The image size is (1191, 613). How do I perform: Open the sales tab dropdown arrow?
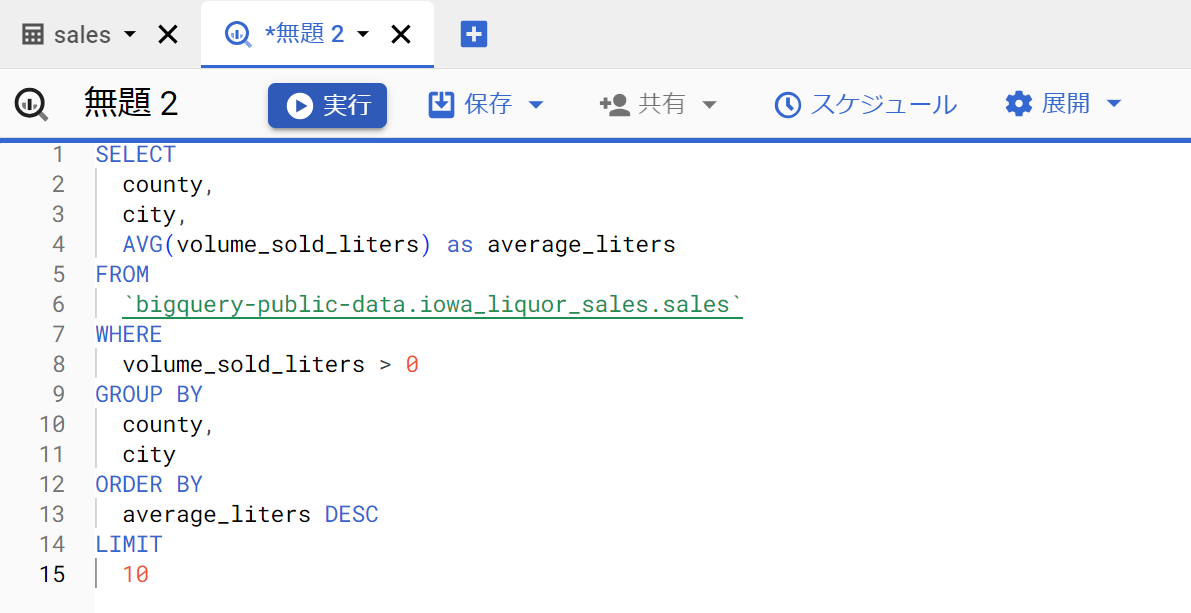[x=129, y=34]
